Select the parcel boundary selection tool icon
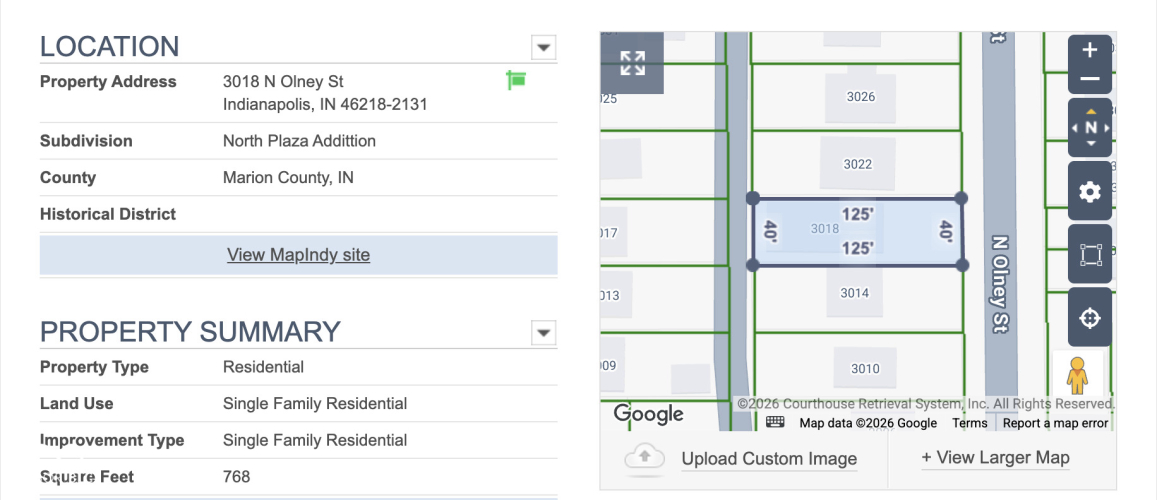This screenshot has width=1157, height=500. pyautogui.click(x=1090, y=254)
